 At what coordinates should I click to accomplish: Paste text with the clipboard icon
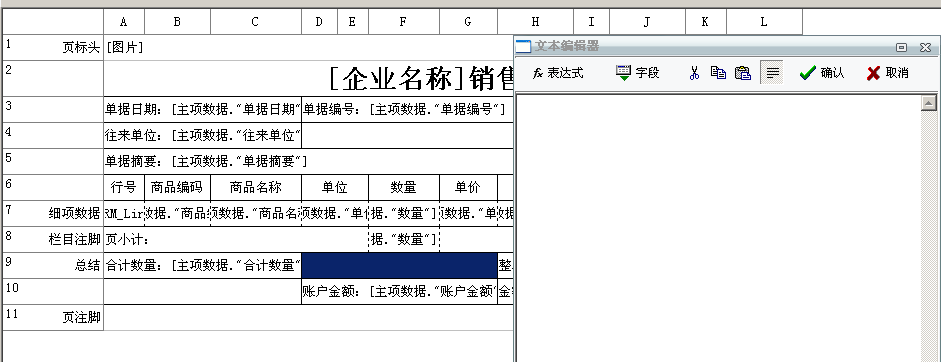743,73
